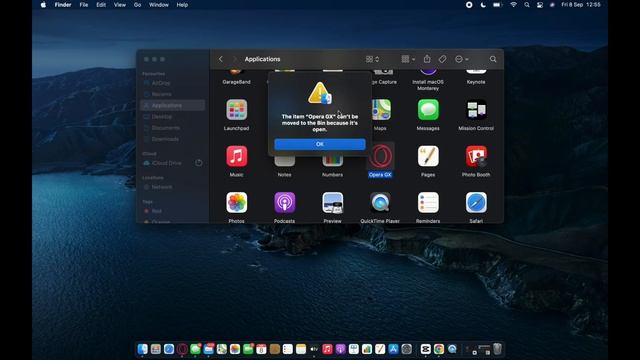Open Spotlight search from menu bar
The image size is (640, 360).
click(x=527, y=5)
